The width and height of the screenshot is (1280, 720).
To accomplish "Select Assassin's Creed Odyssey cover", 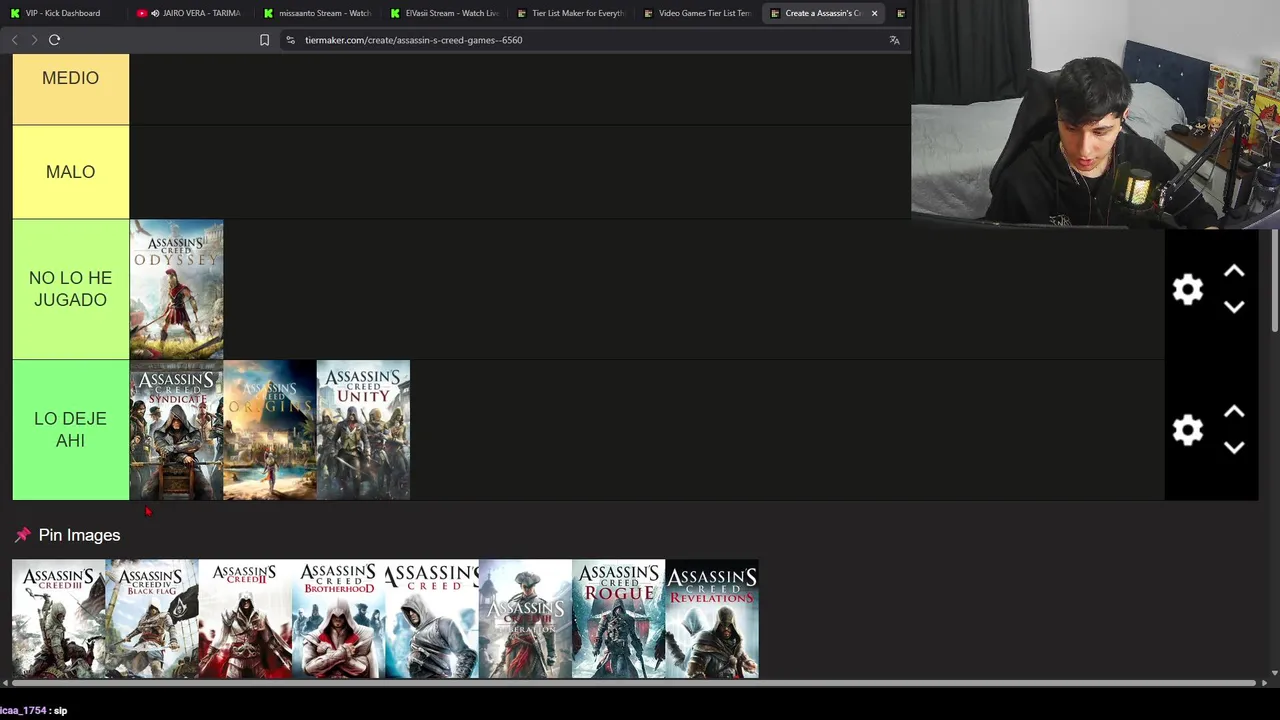I will [x=176, y=289].
